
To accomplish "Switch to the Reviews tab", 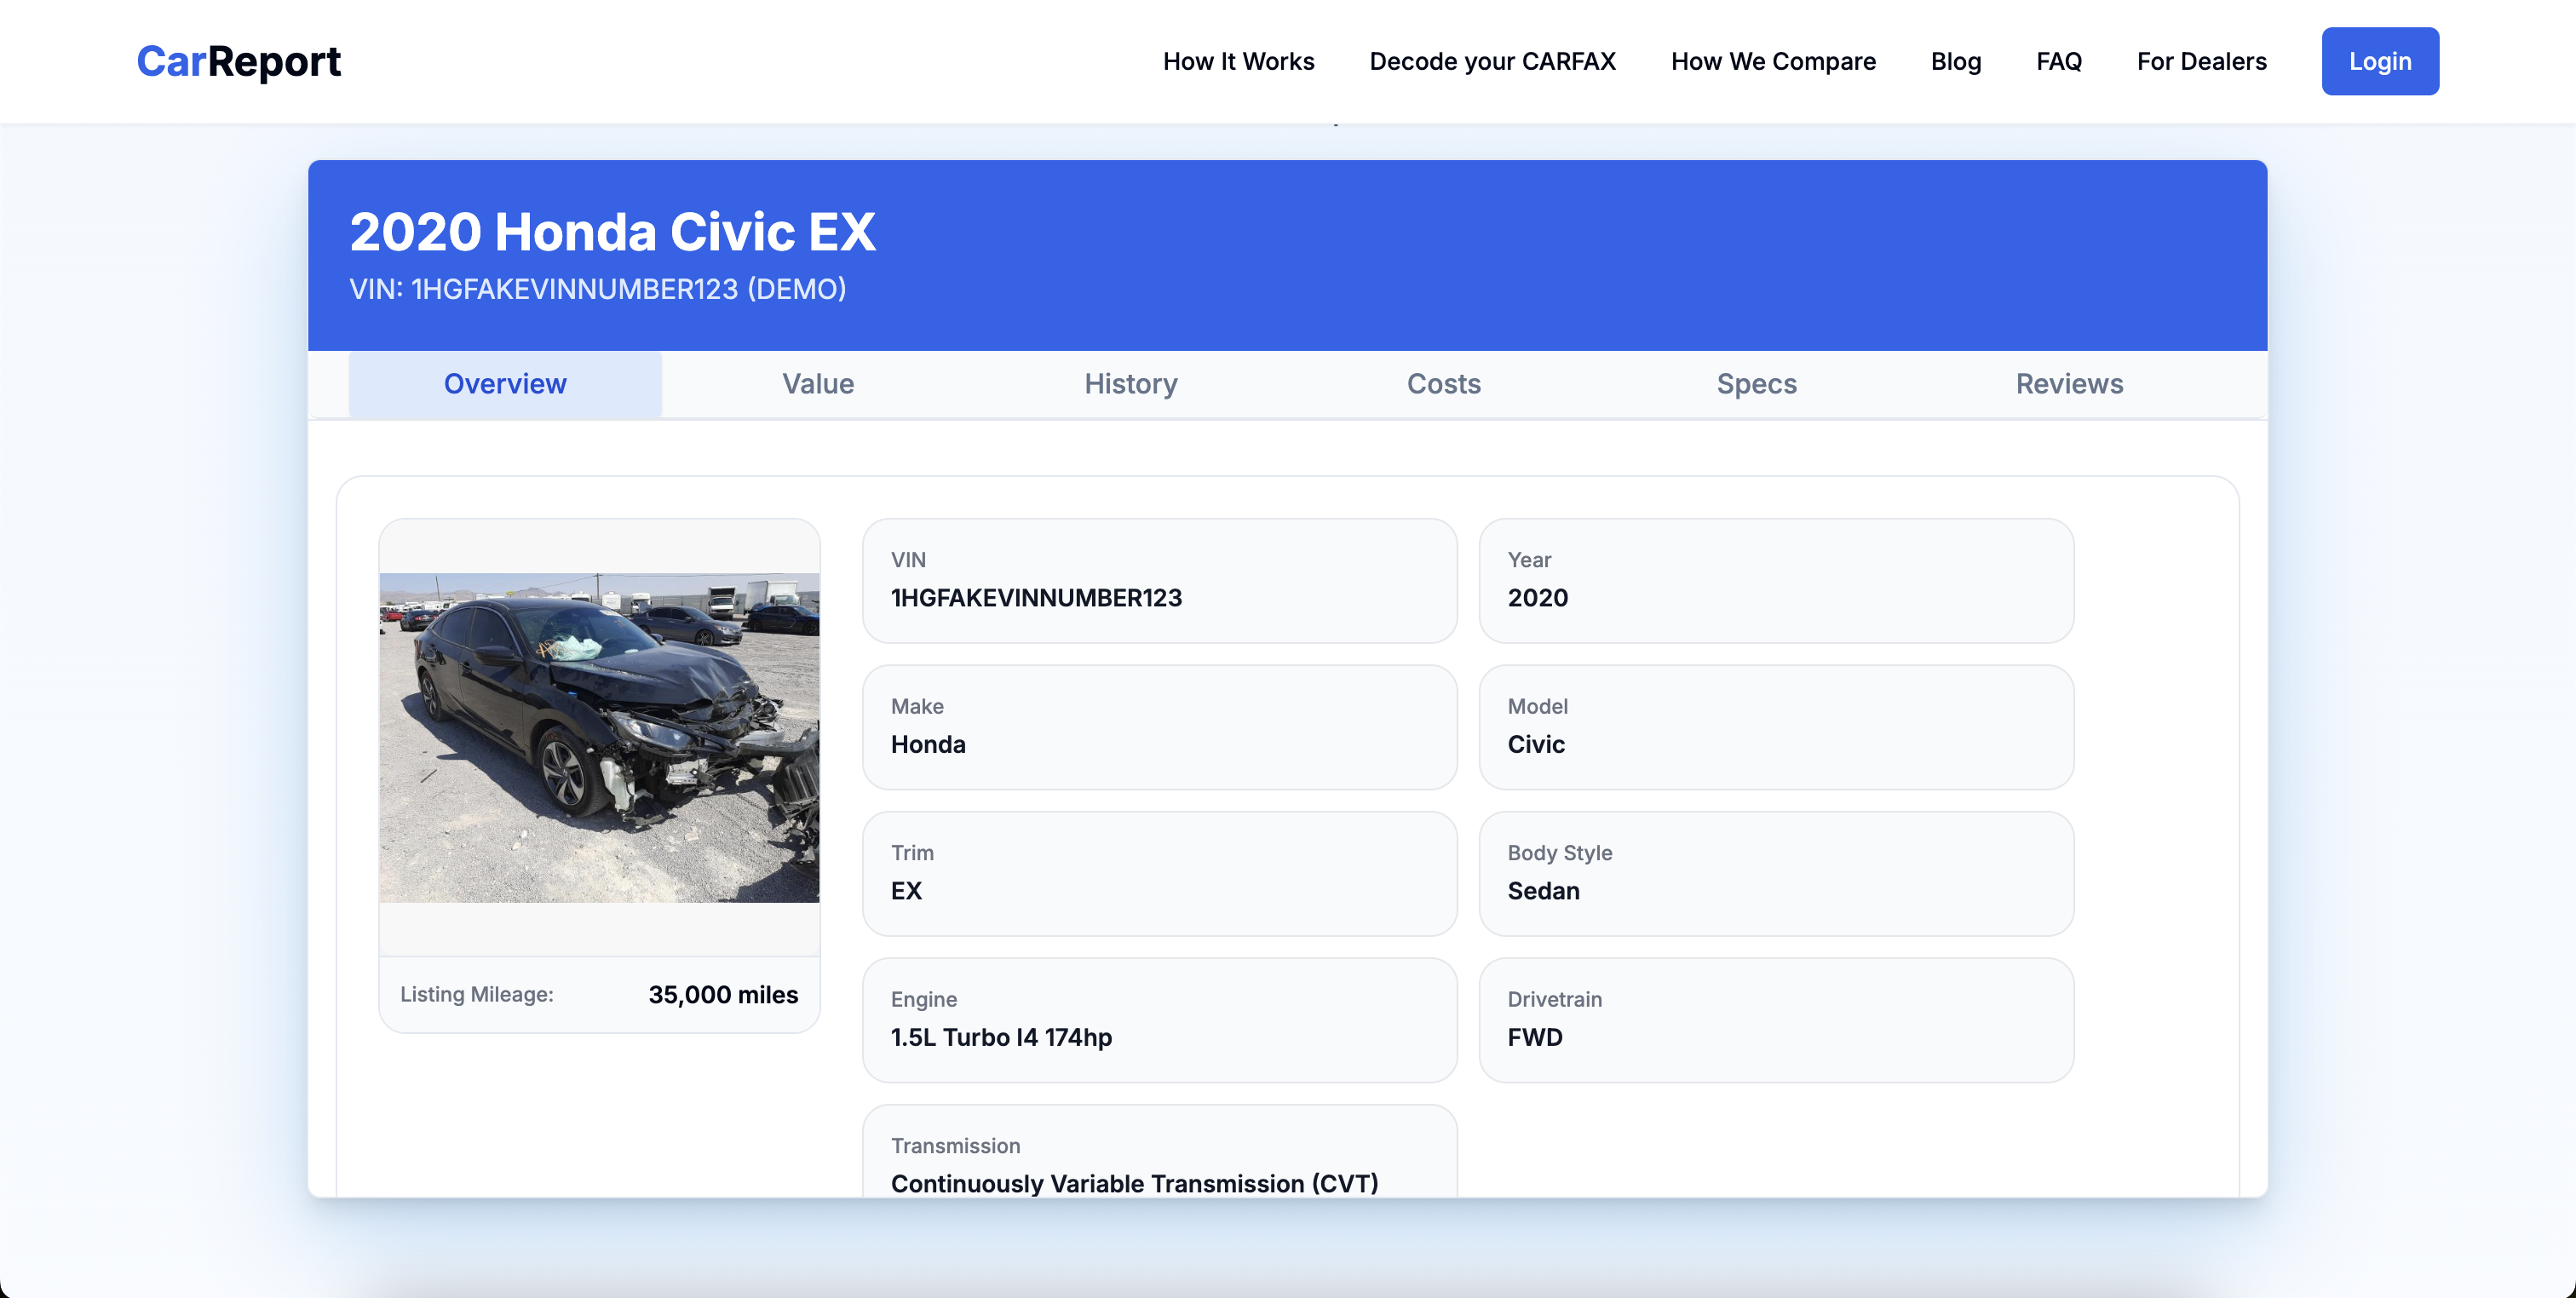I will 2069,384.
